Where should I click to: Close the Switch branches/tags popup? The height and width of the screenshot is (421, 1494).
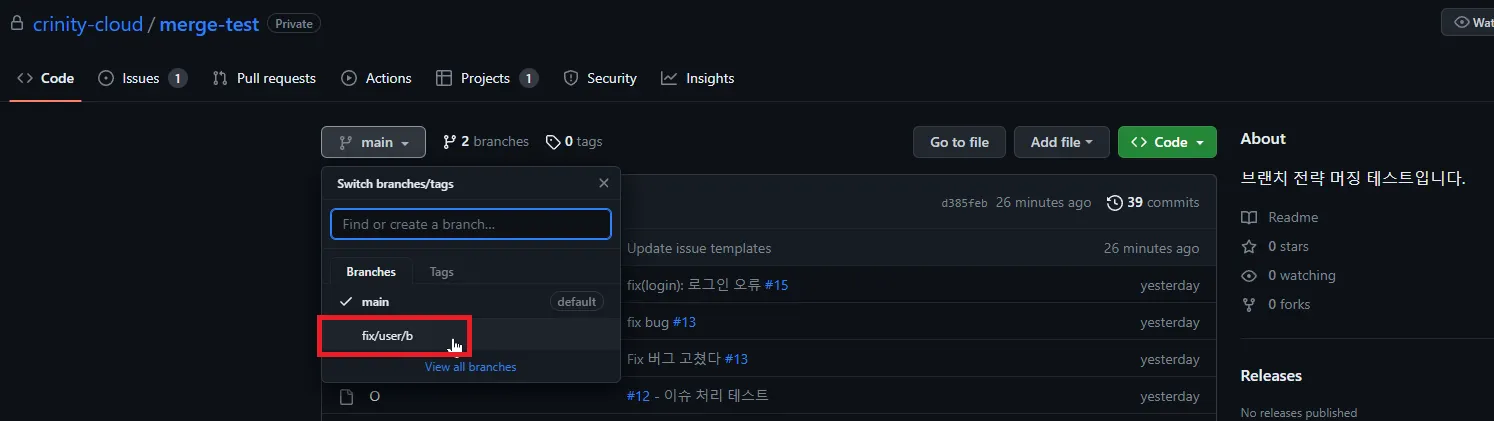click(x=603, y=184)
